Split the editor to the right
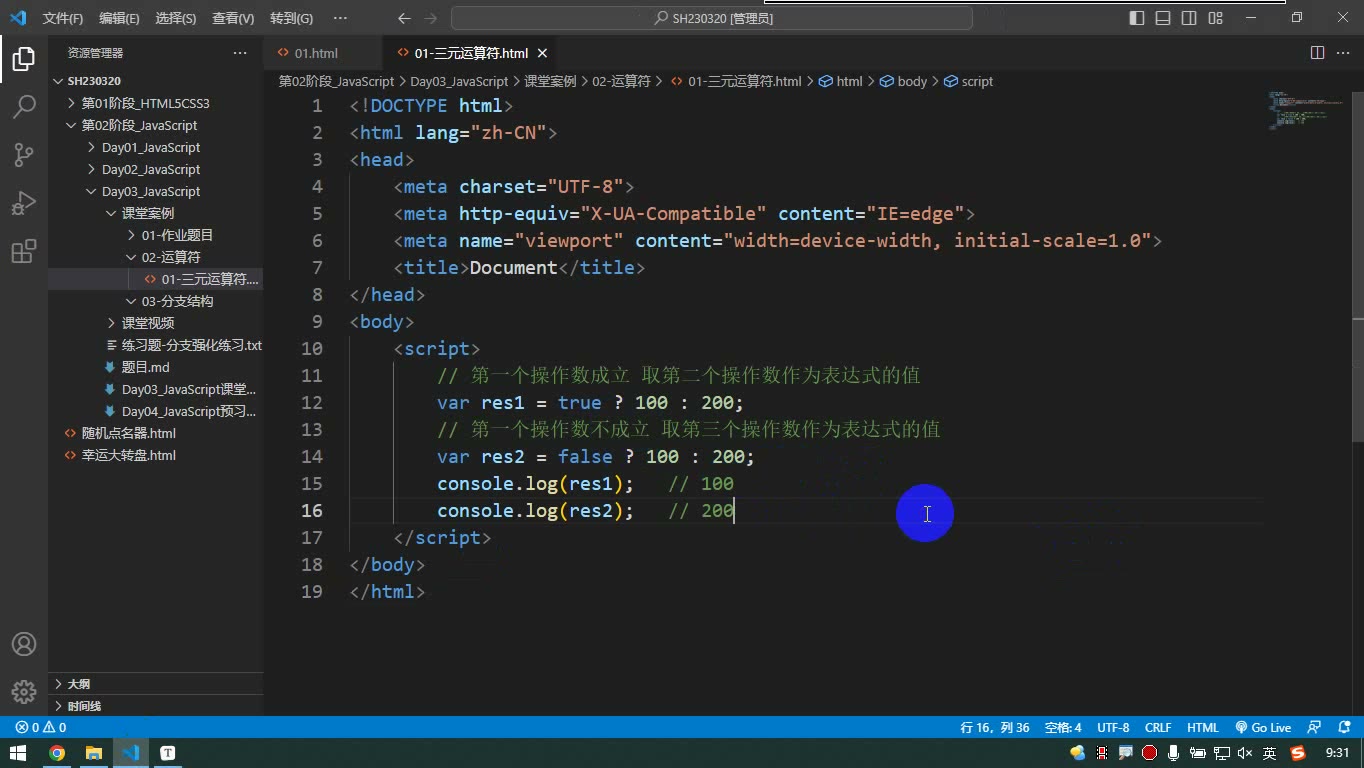This screenshot has height=768, width=1364. coord(1317,53)
